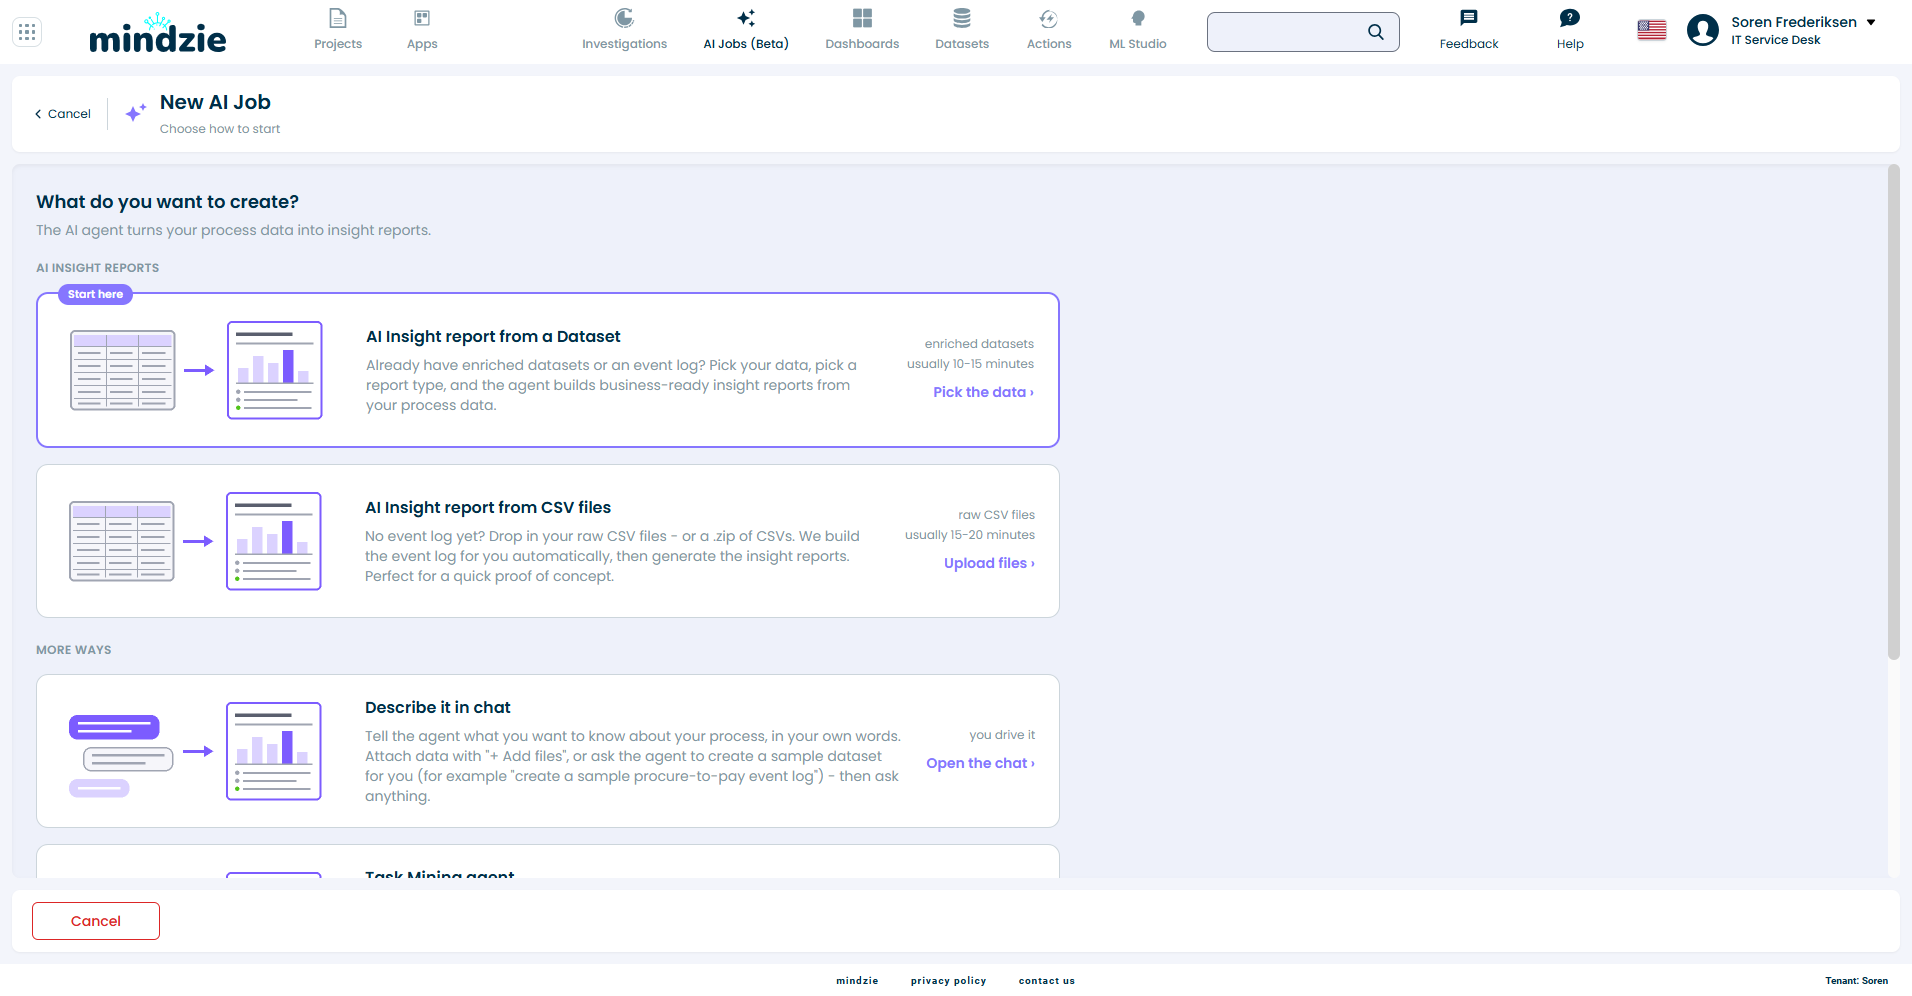The height and width of the screenshot is (996, 1912).
Task: Click the Feedback chat icon
Action: (x=1468, y=18)
